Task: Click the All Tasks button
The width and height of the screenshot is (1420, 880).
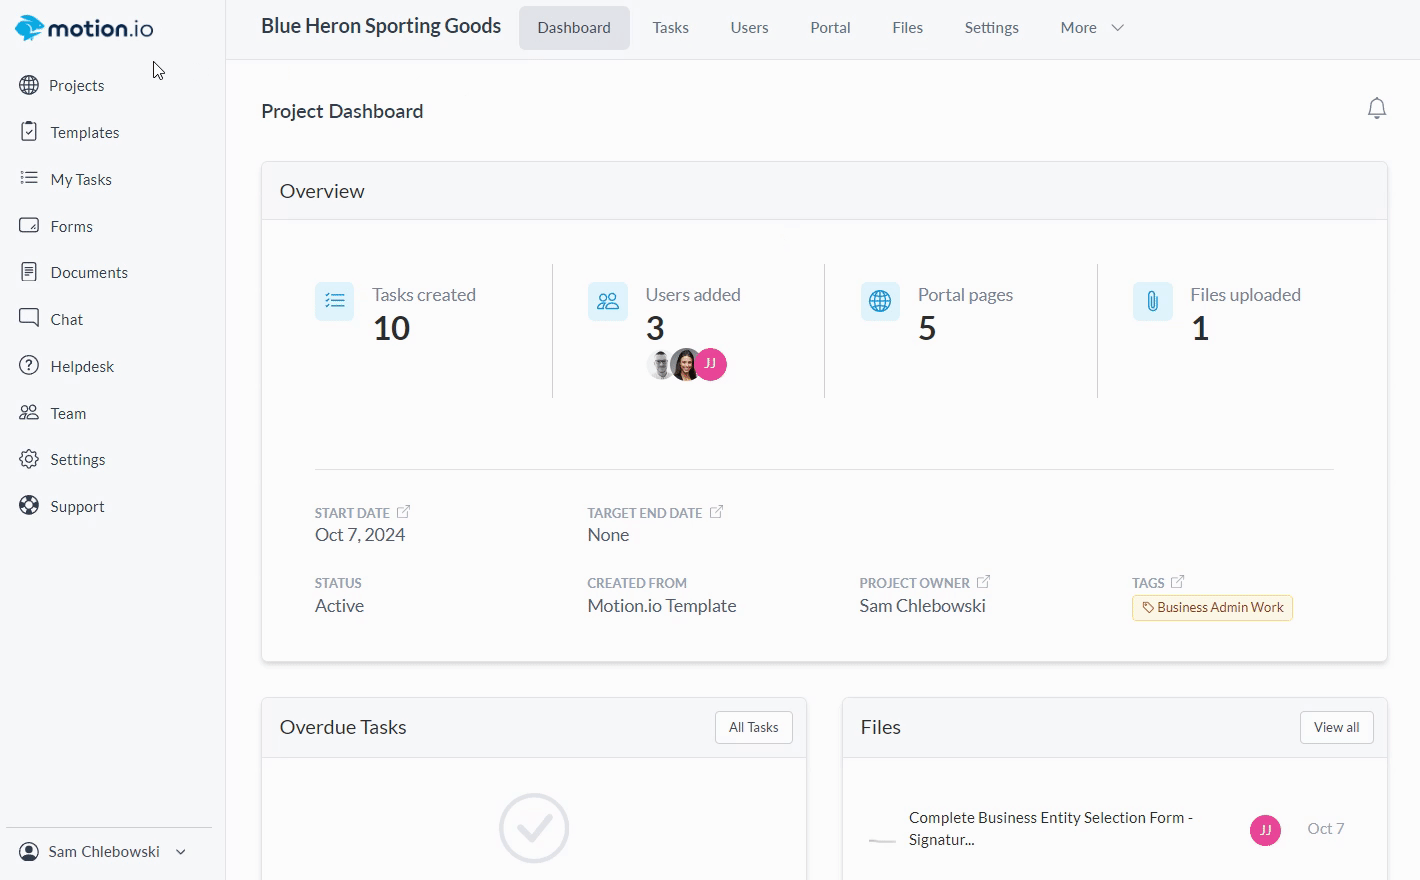Action: (x=753, y=728)
